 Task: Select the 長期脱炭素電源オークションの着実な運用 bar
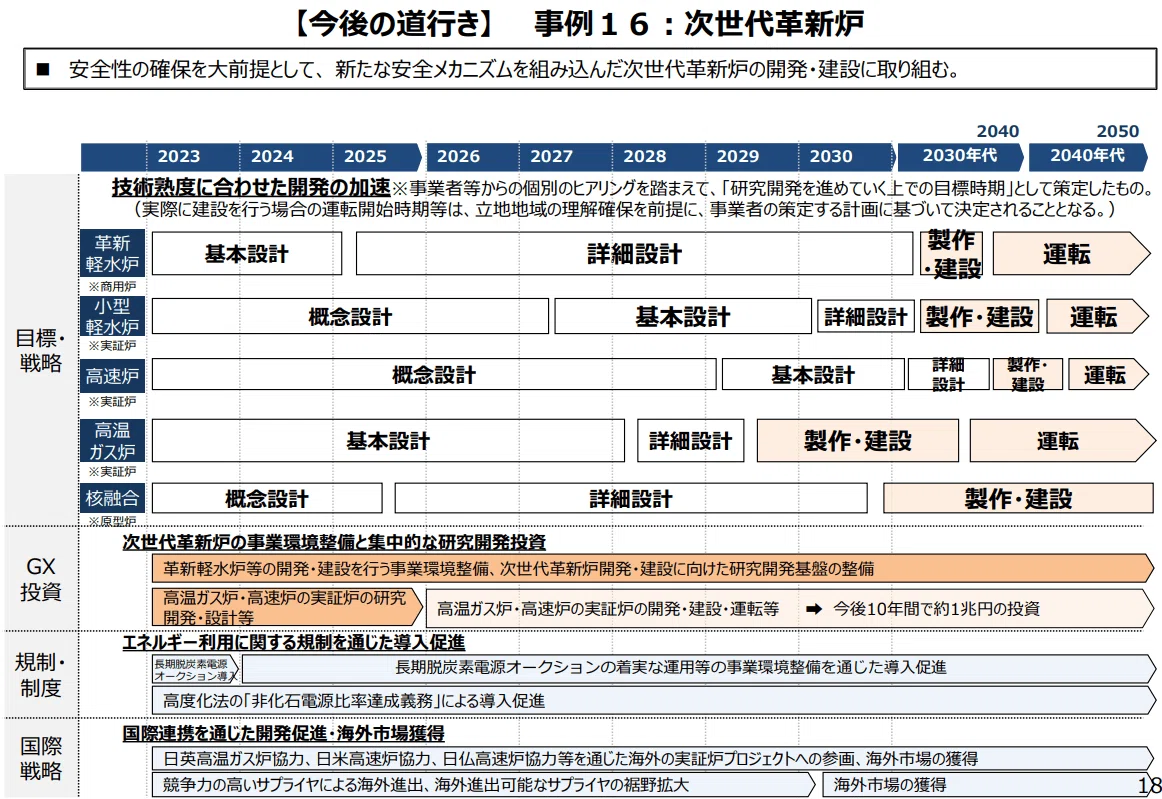tap(698, 668)
